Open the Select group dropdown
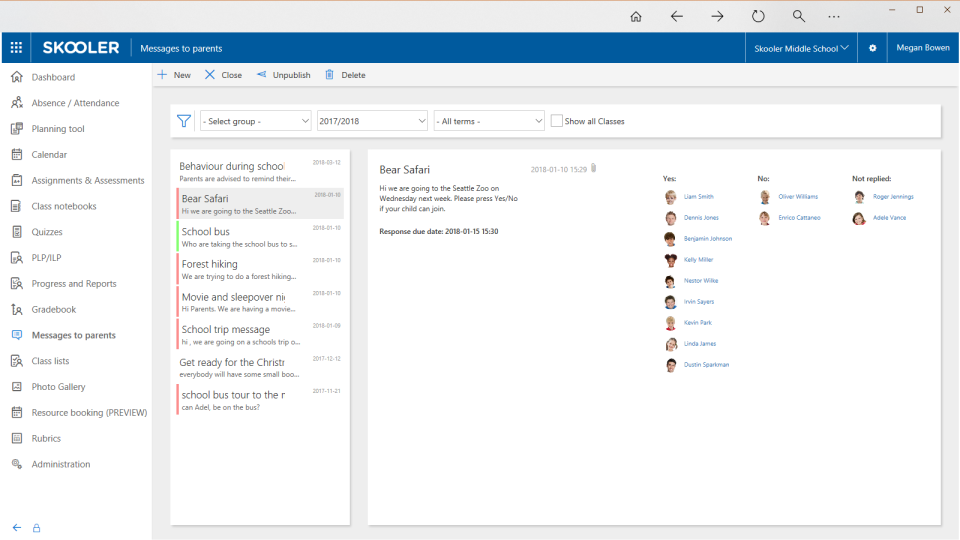The height and width of the screenshot is (540, 960). click(256, 121)
